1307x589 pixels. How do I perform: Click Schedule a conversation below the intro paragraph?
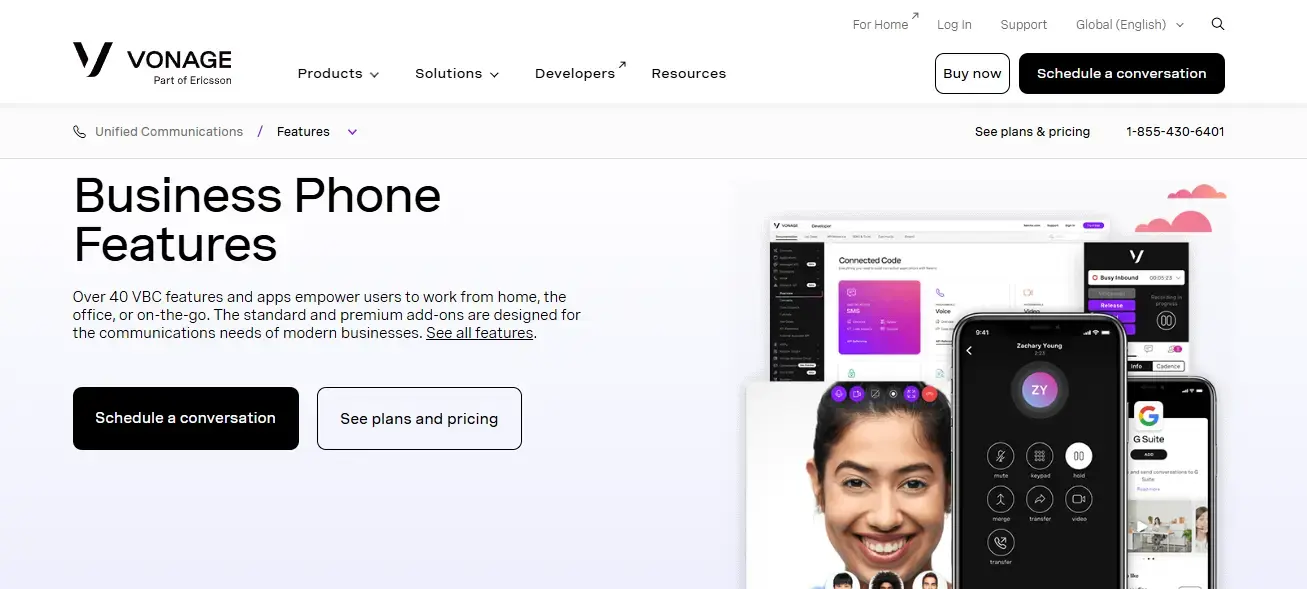point(186,418)
